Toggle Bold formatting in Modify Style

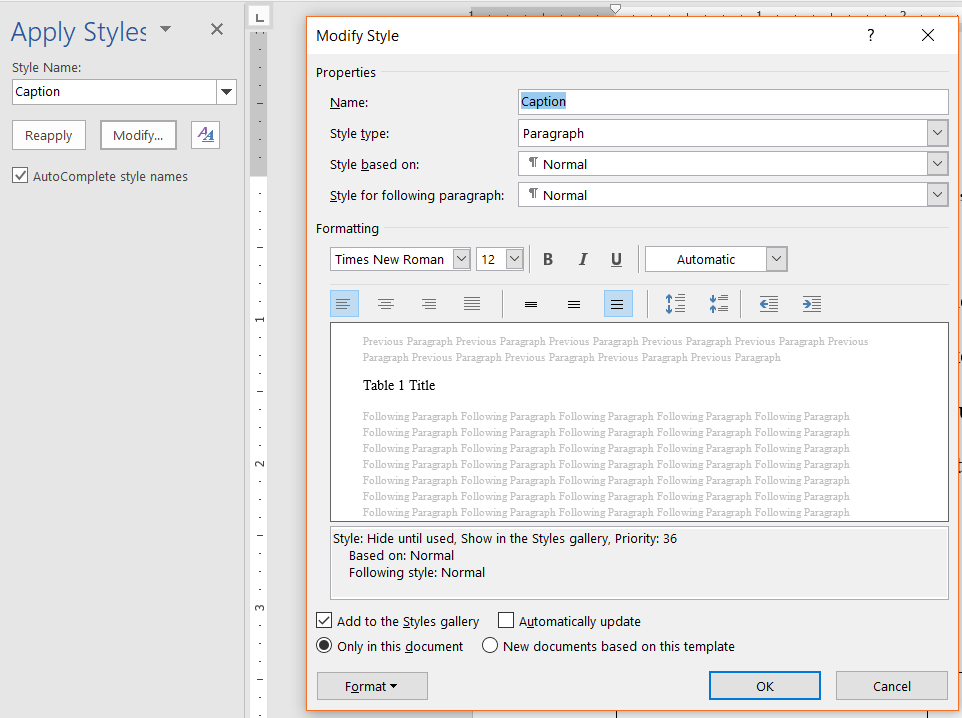(548, 260)
